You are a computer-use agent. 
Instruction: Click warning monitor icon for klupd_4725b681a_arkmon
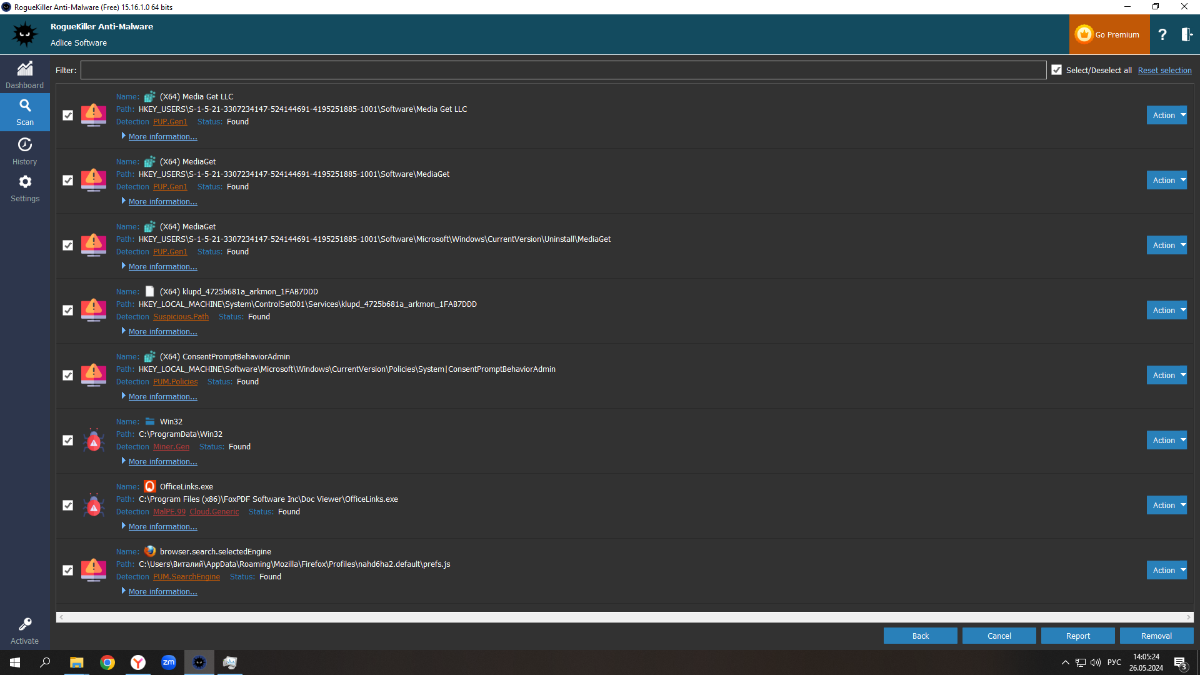[x=93, y=309]
